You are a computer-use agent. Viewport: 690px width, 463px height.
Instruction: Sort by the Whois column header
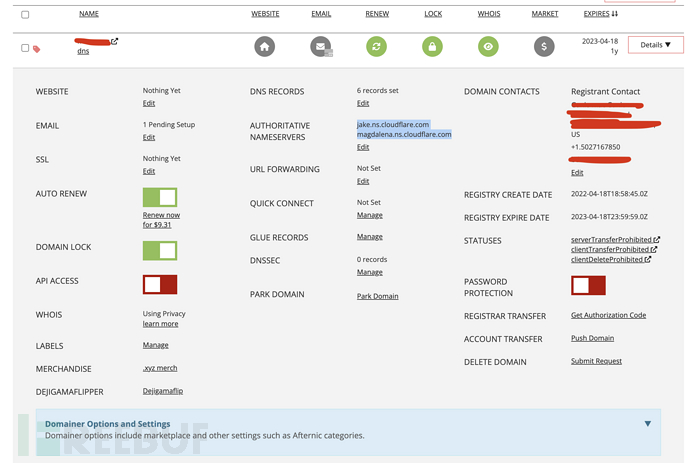pyautogui.click(x=489, y=14)
